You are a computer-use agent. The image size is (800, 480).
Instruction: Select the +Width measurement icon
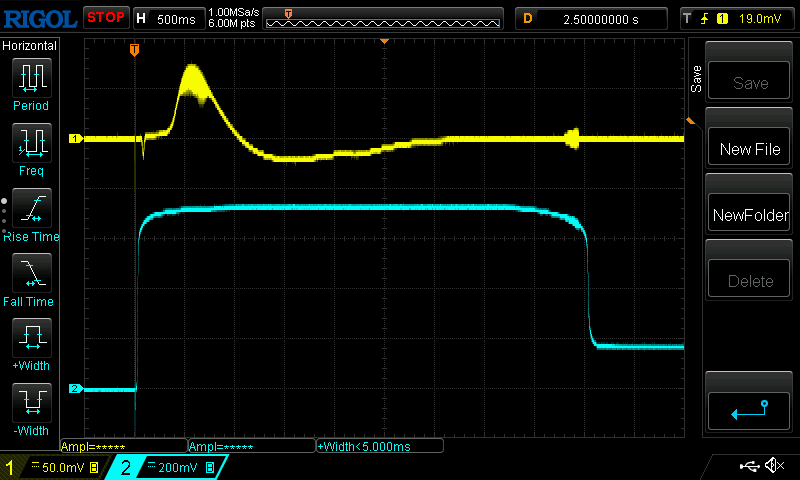point(32,338)
